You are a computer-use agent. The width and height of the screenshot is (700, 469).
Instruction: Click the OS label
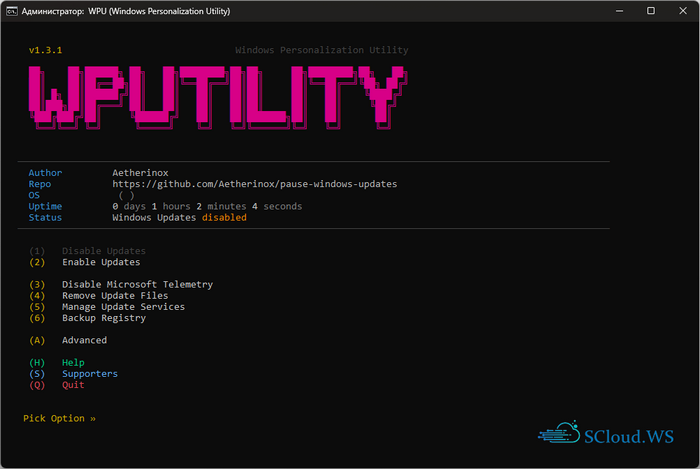(34, 195)
